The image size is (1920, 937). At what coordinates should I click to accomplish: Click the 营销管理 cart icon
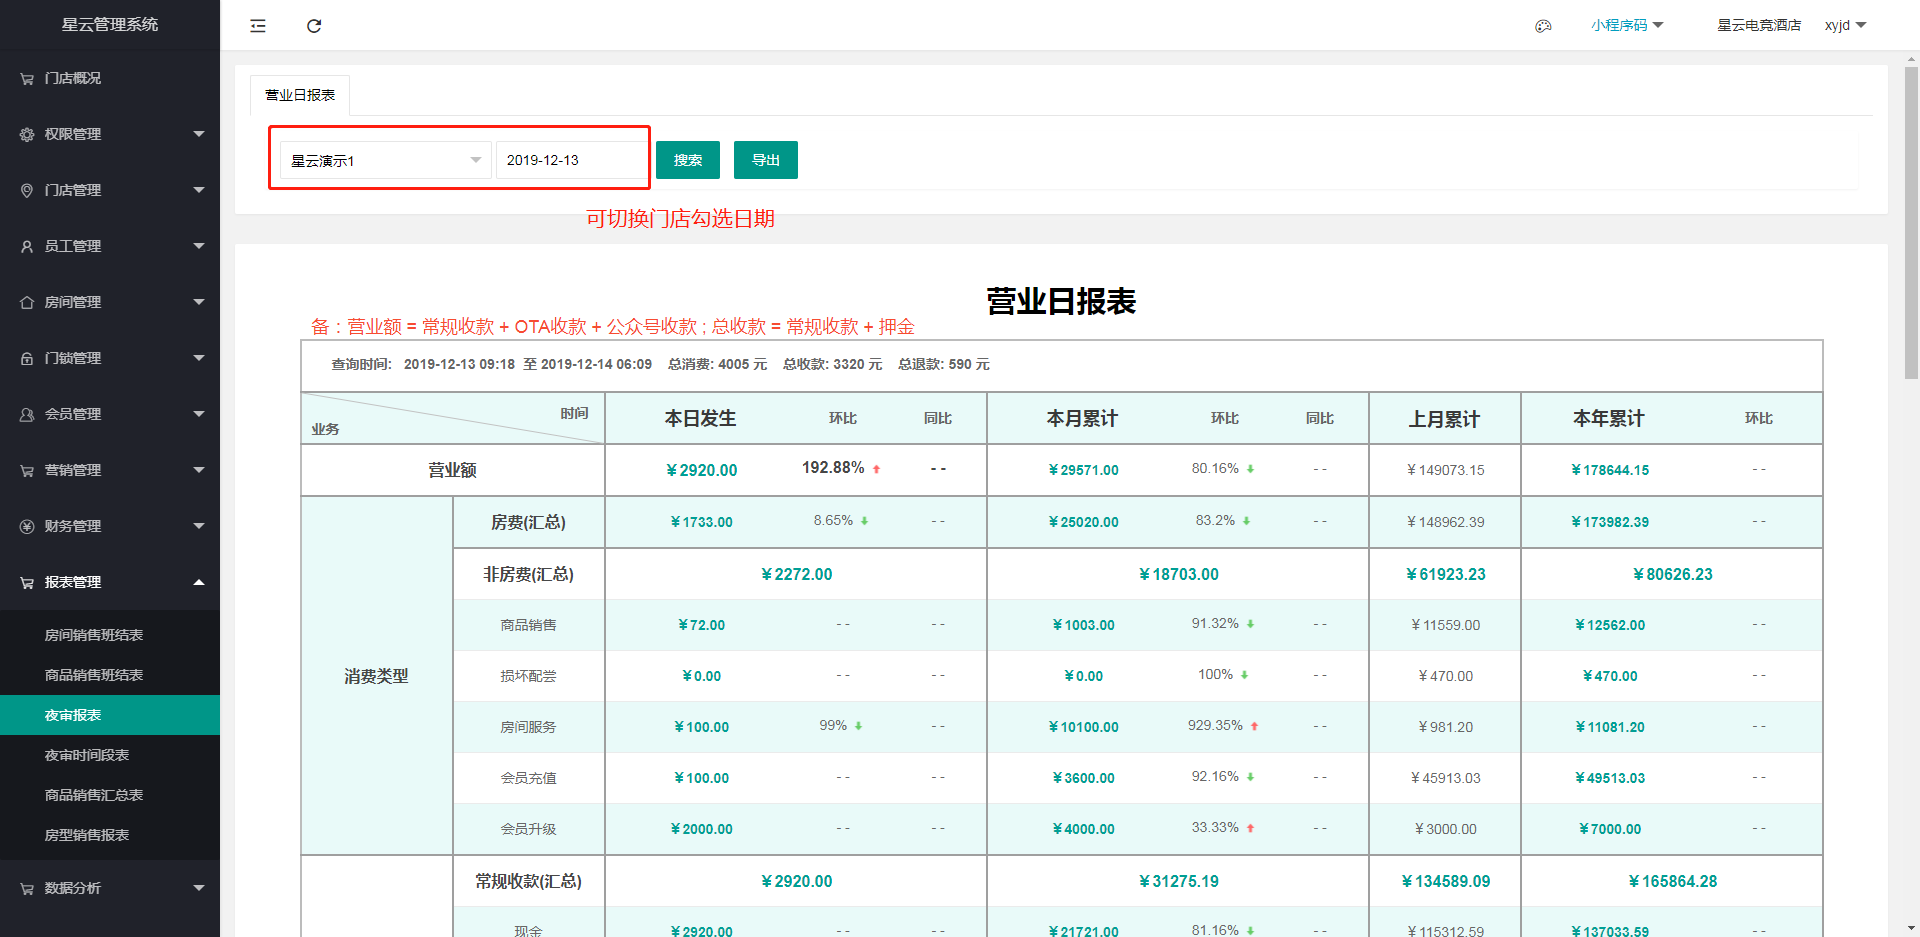27,470
